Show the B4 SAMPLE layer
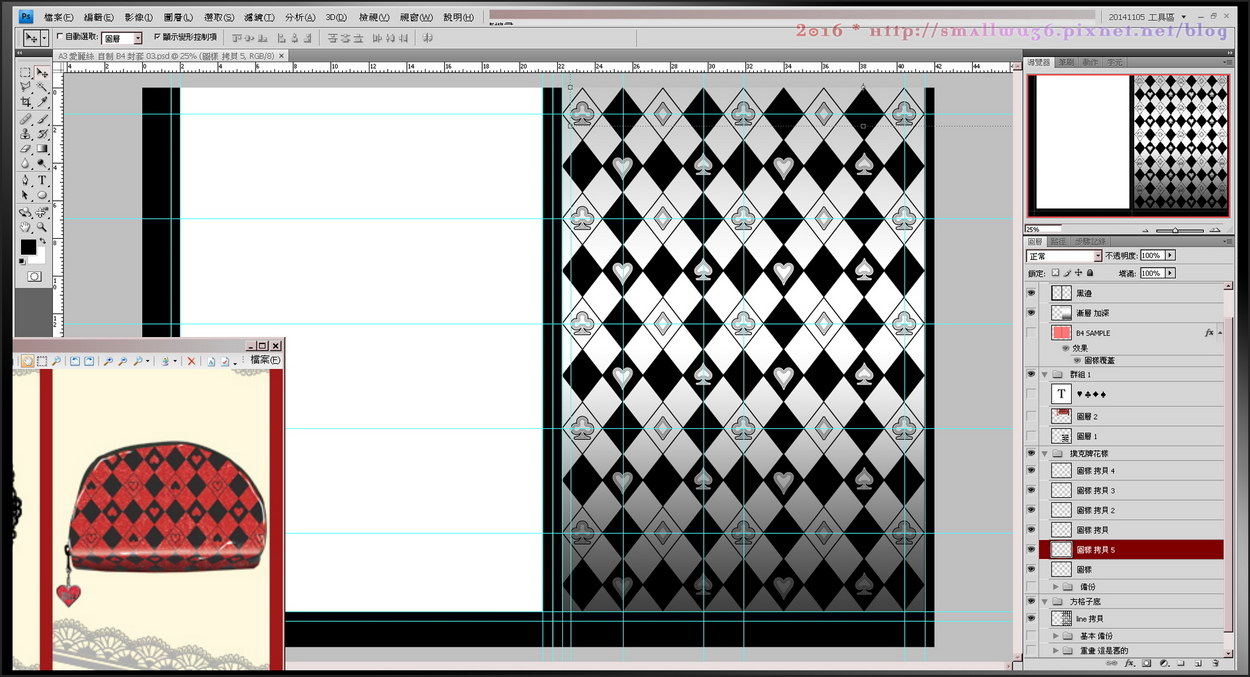 pos(1033,333)
